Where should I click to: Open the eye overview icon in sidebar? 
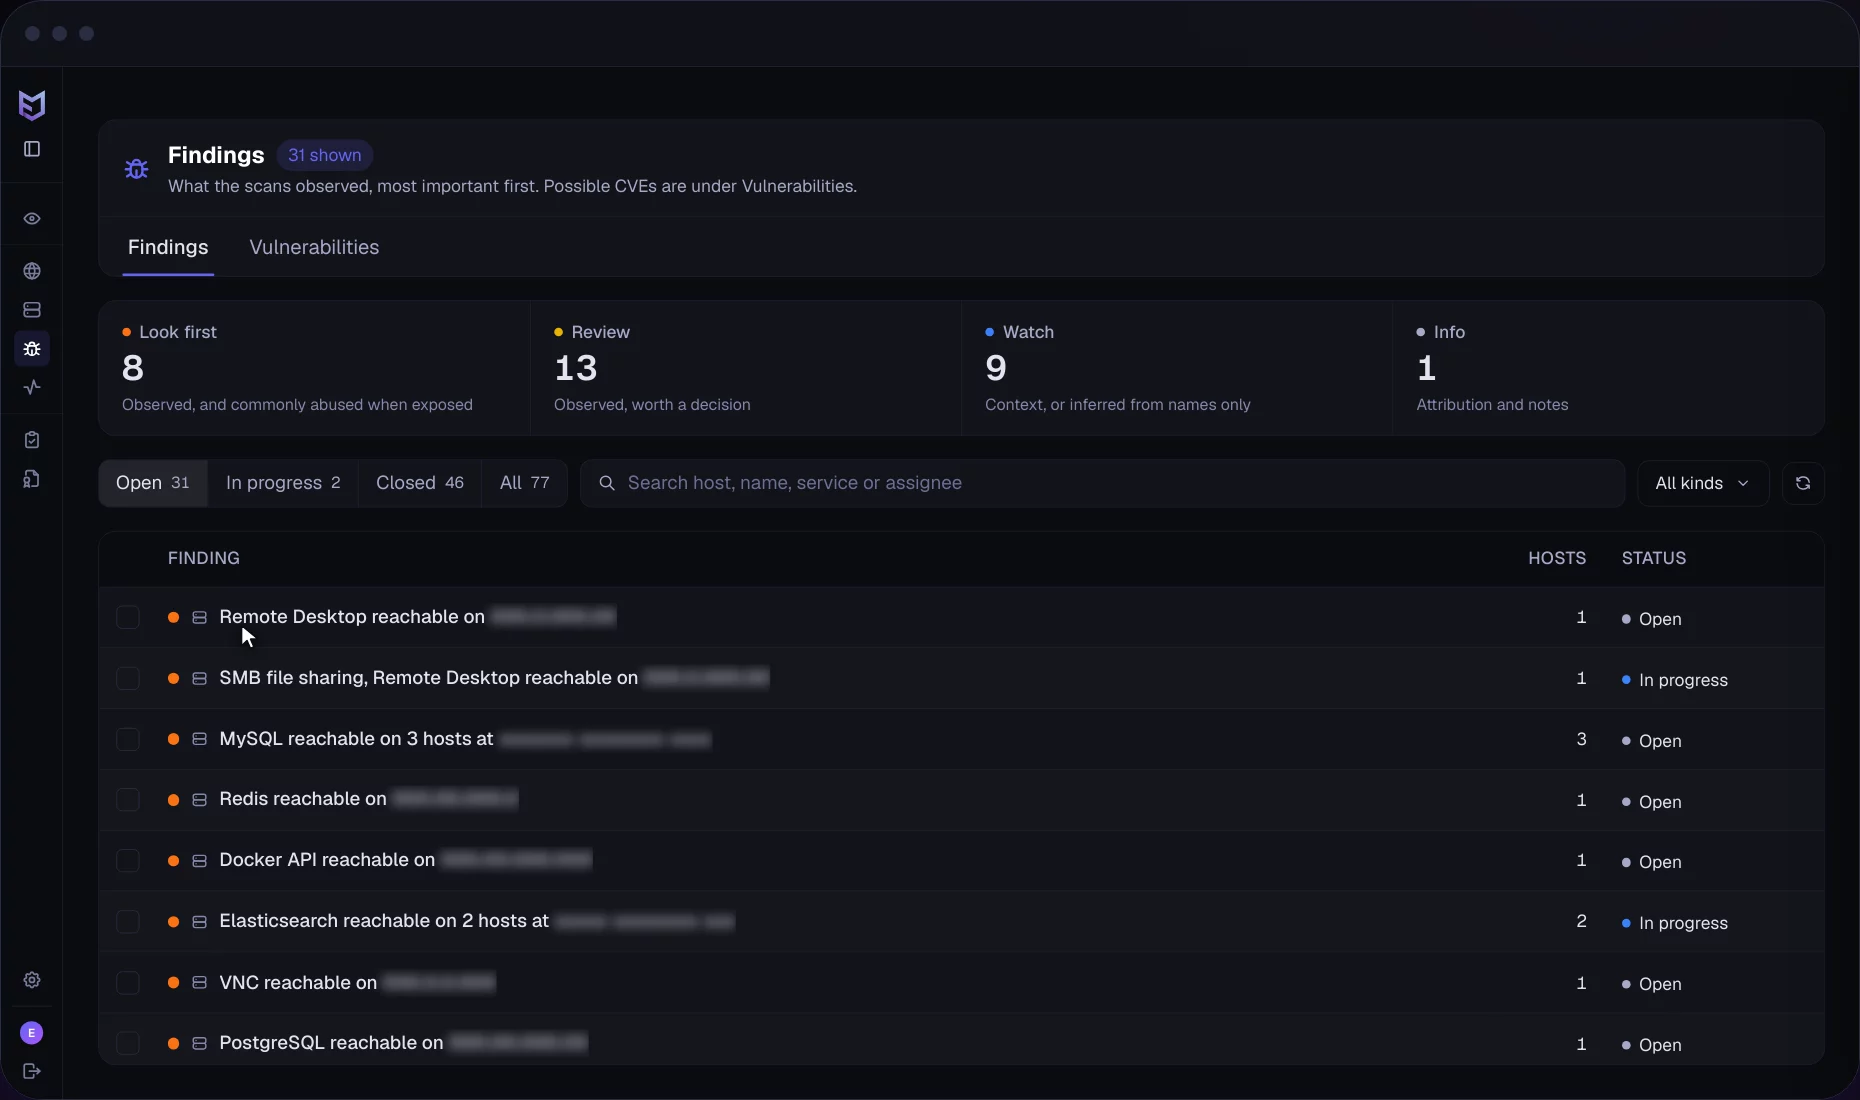pyautogui.click(x=32, y=219)
